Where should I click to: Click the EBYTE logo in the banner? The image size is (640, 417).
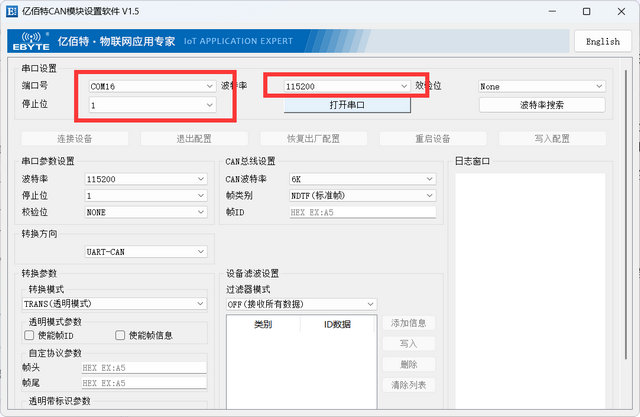coord(31,41)
